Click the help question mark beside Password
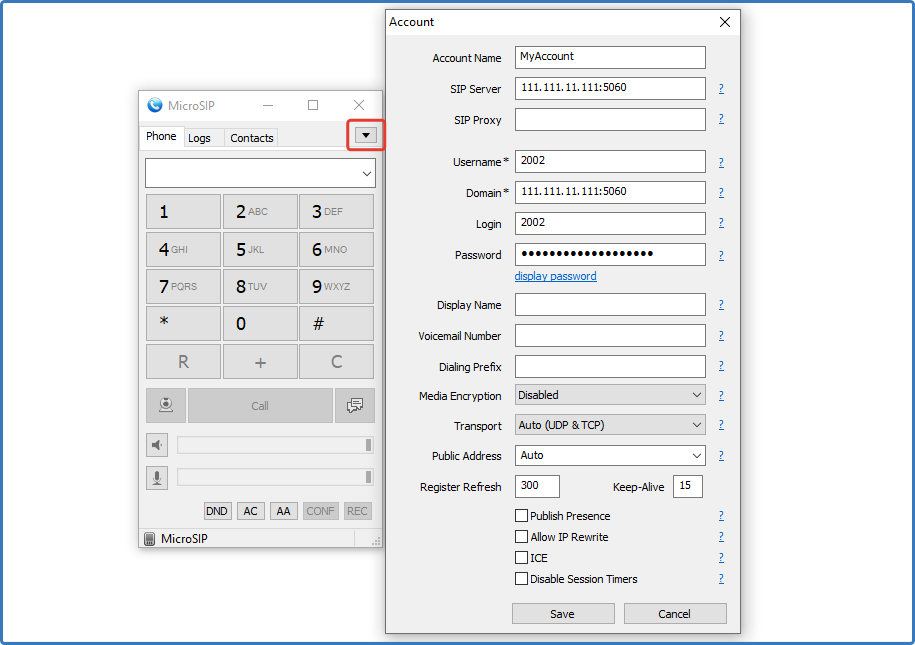This screenshot has width=915, height=645. [x=720, y=255]
